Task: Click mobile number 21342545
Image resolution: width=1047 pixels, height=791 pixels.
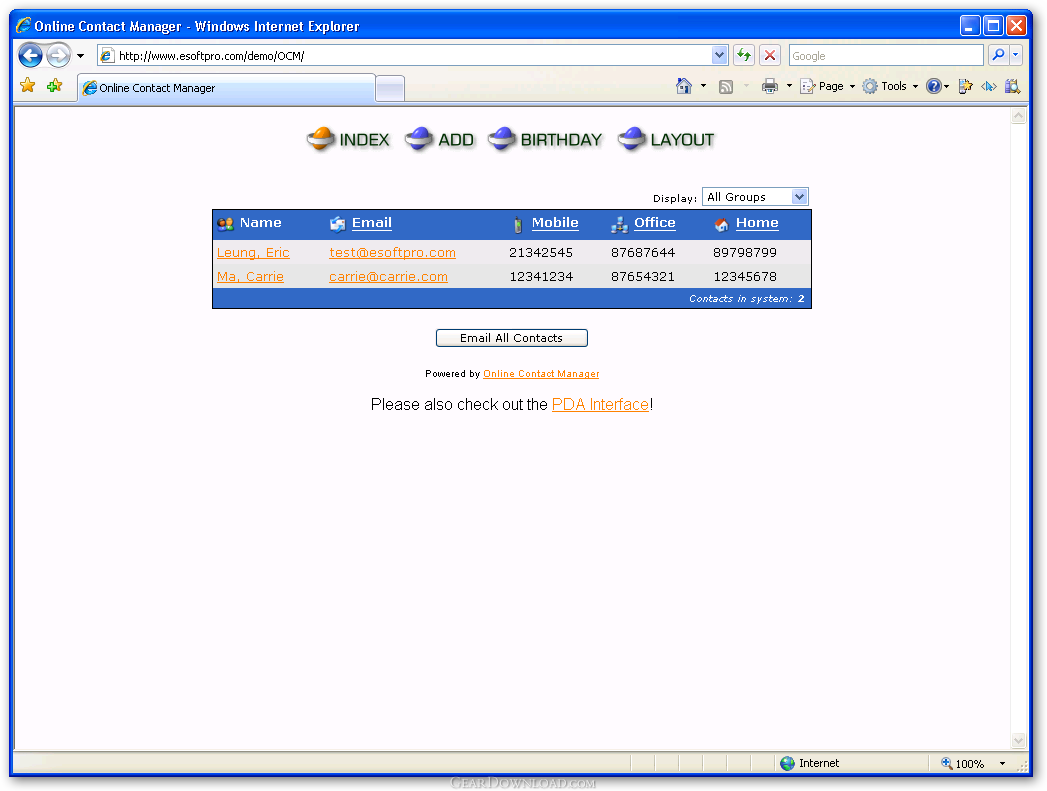Action: [x=541, y=253]
